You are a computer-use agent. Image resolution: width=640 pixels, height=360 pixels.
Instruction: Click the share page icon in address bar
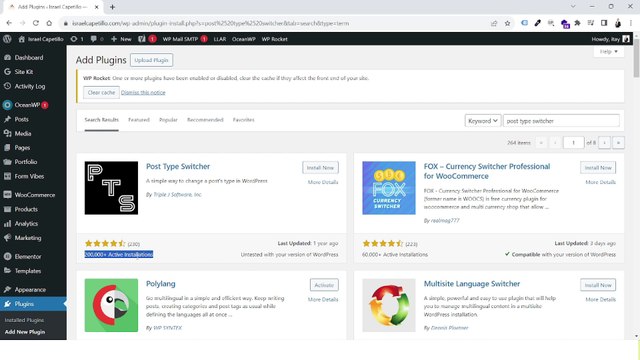(x=494, y=23)
